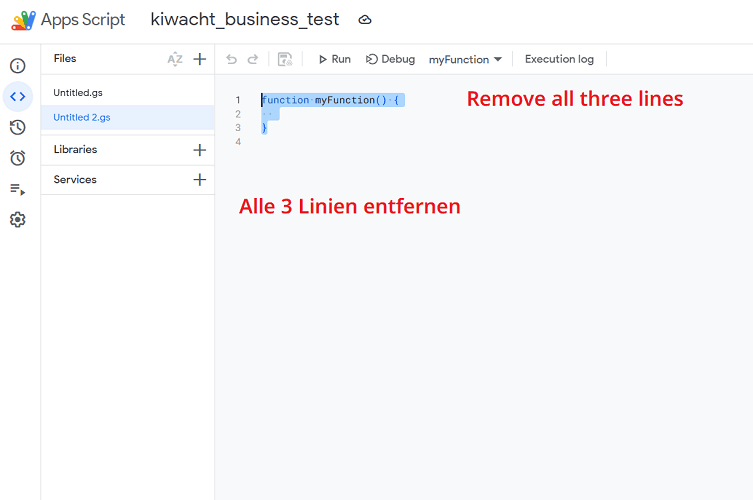Open the Execution log
Viewport: 753px width, 500px height.
click(559, 59)
